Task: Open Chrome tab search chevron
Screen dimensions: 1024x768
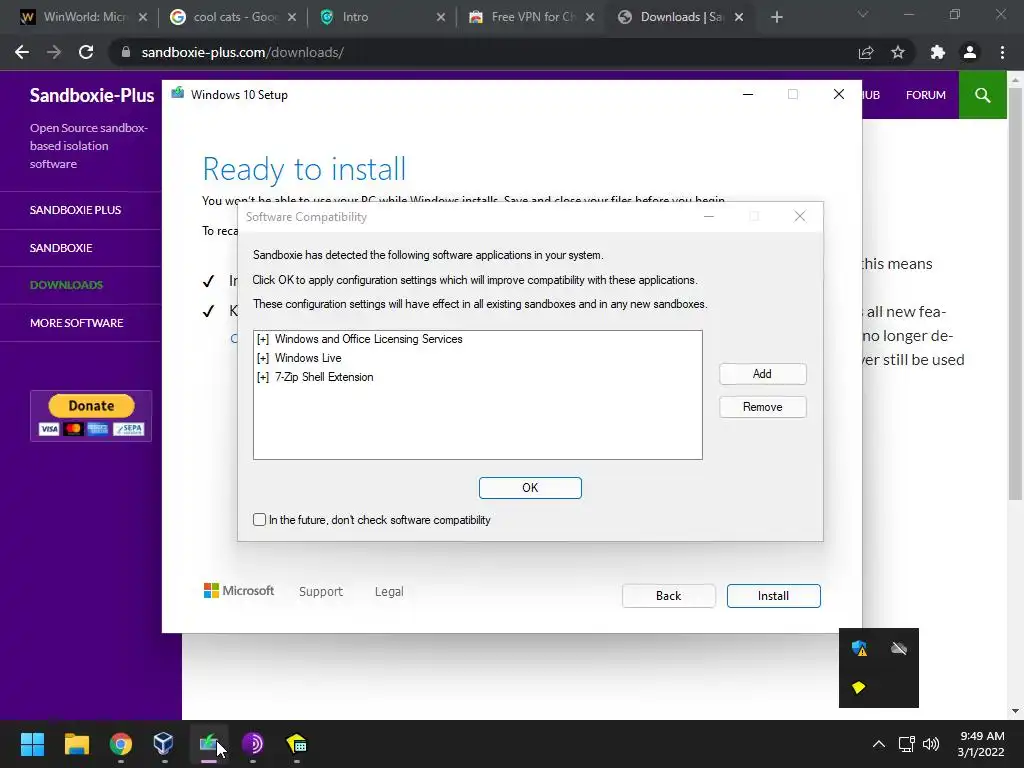Action: (x=863, y=14)
